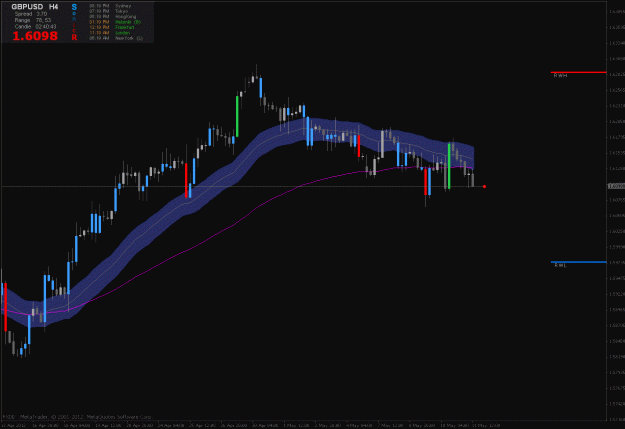Click the highlighted current price axis label

pyautogui.click(x=616, y=186)
